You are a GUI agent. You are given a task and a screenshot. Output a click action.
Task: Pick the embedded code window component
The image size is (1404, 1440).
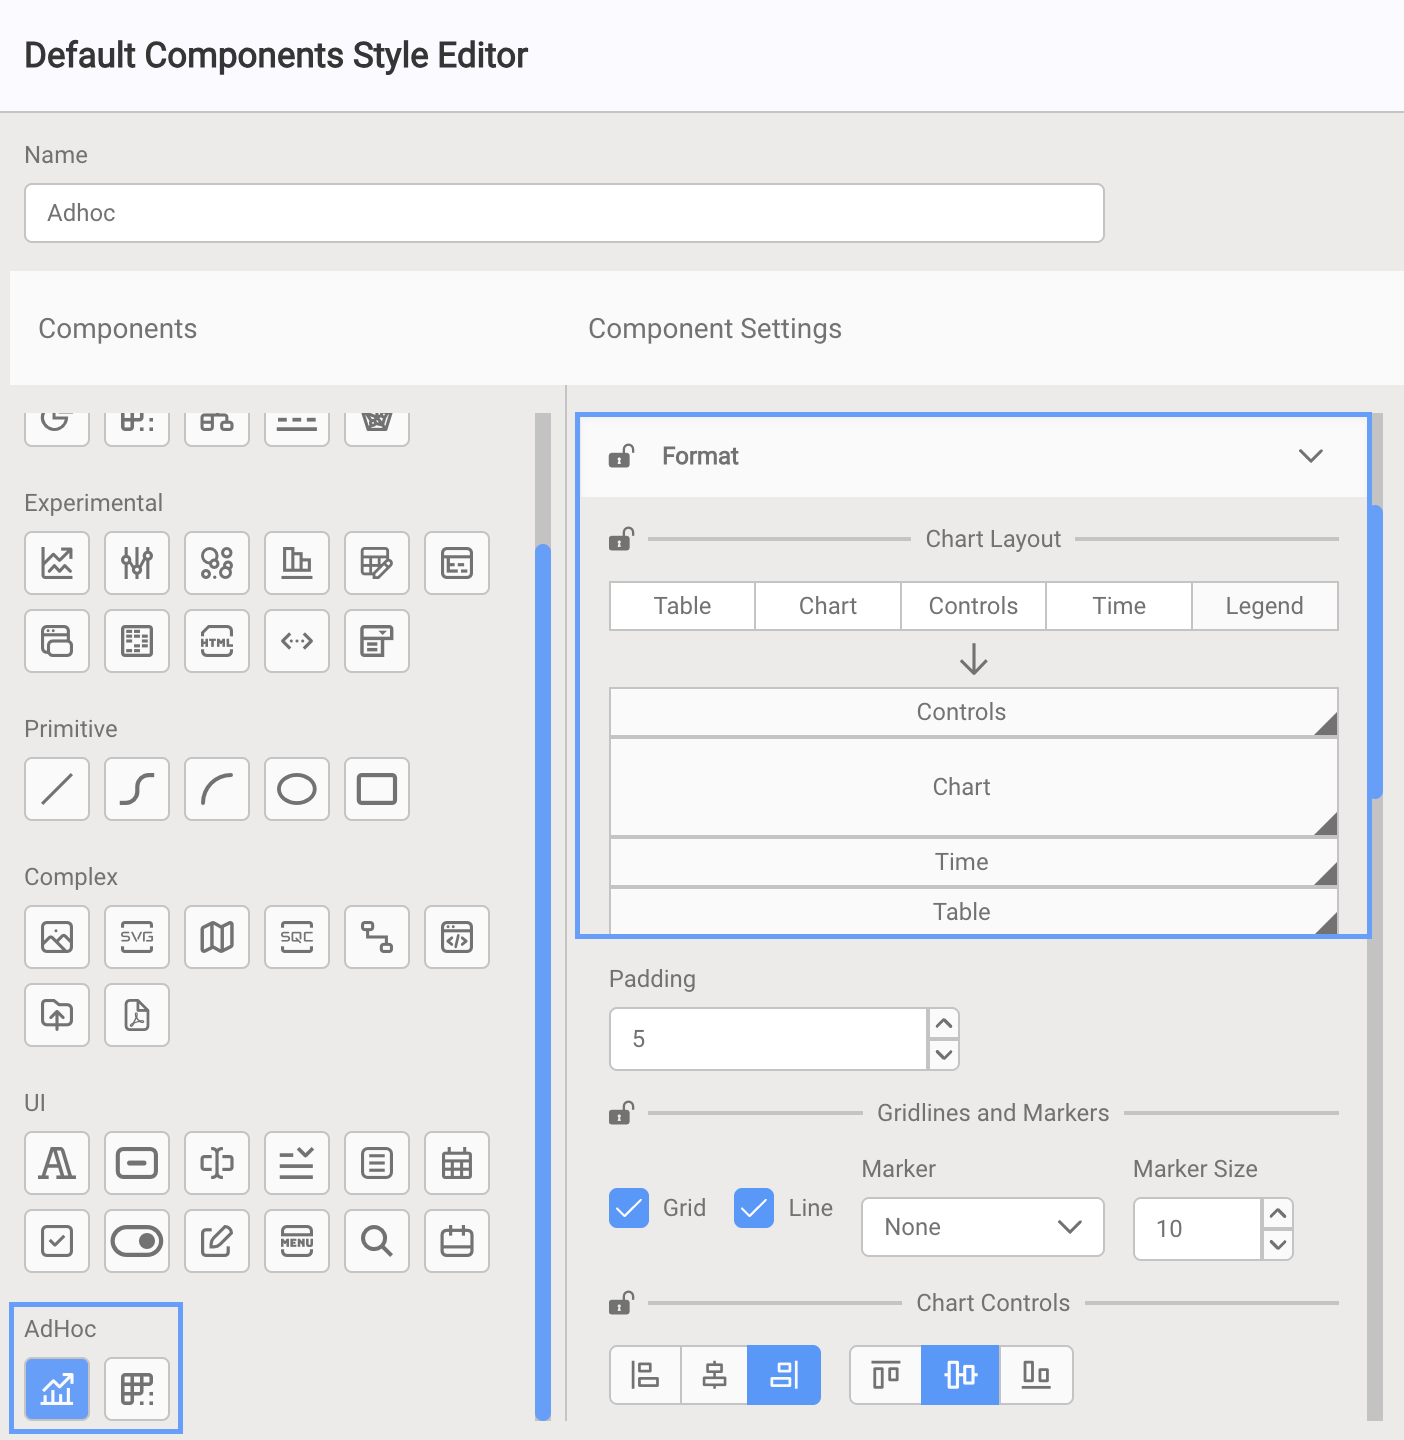(457, 937)
